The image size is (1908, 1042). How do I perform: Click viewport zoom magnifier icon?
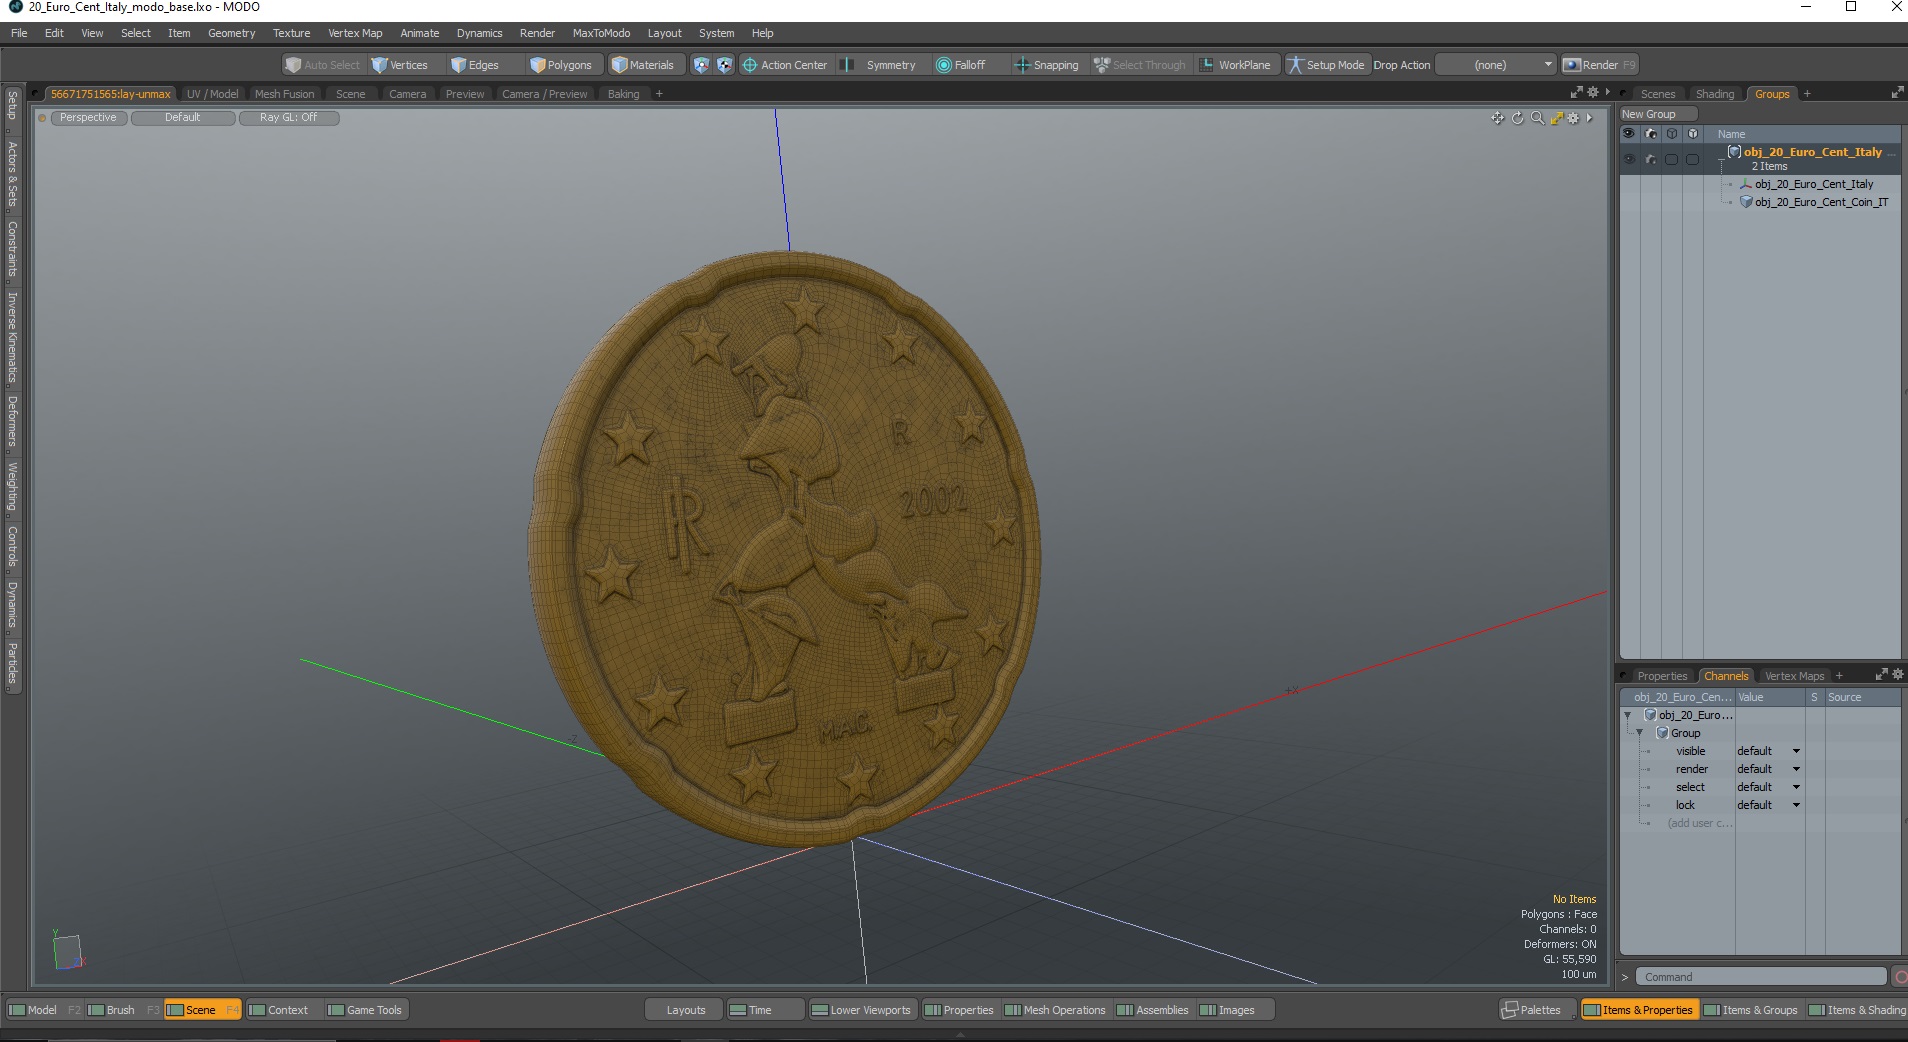pyautogui.click(x=1537, y=118)
